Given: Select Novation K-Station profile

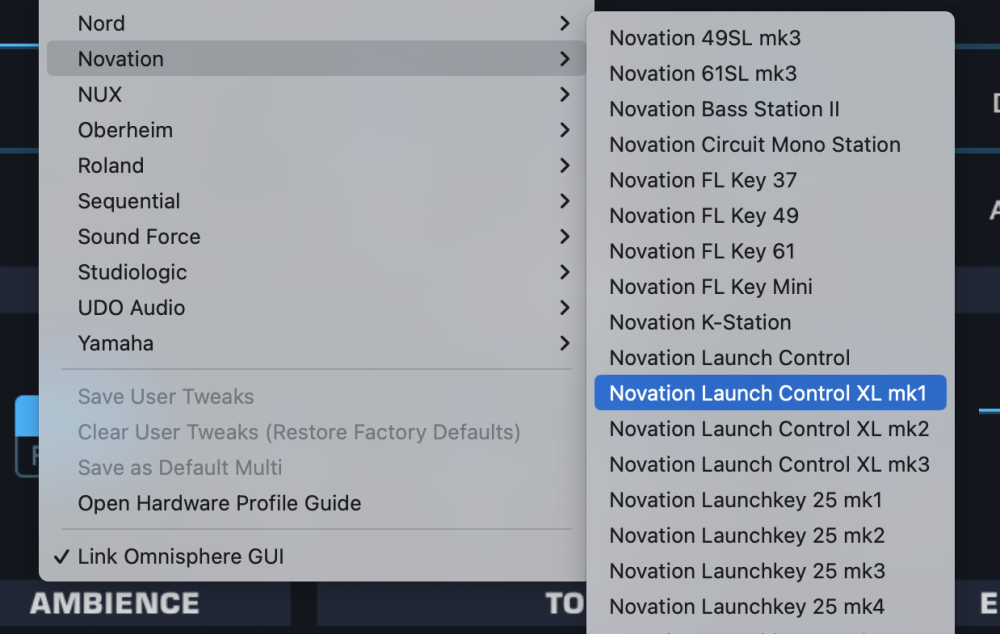Looking at the screenshot, I should point(700,322).
